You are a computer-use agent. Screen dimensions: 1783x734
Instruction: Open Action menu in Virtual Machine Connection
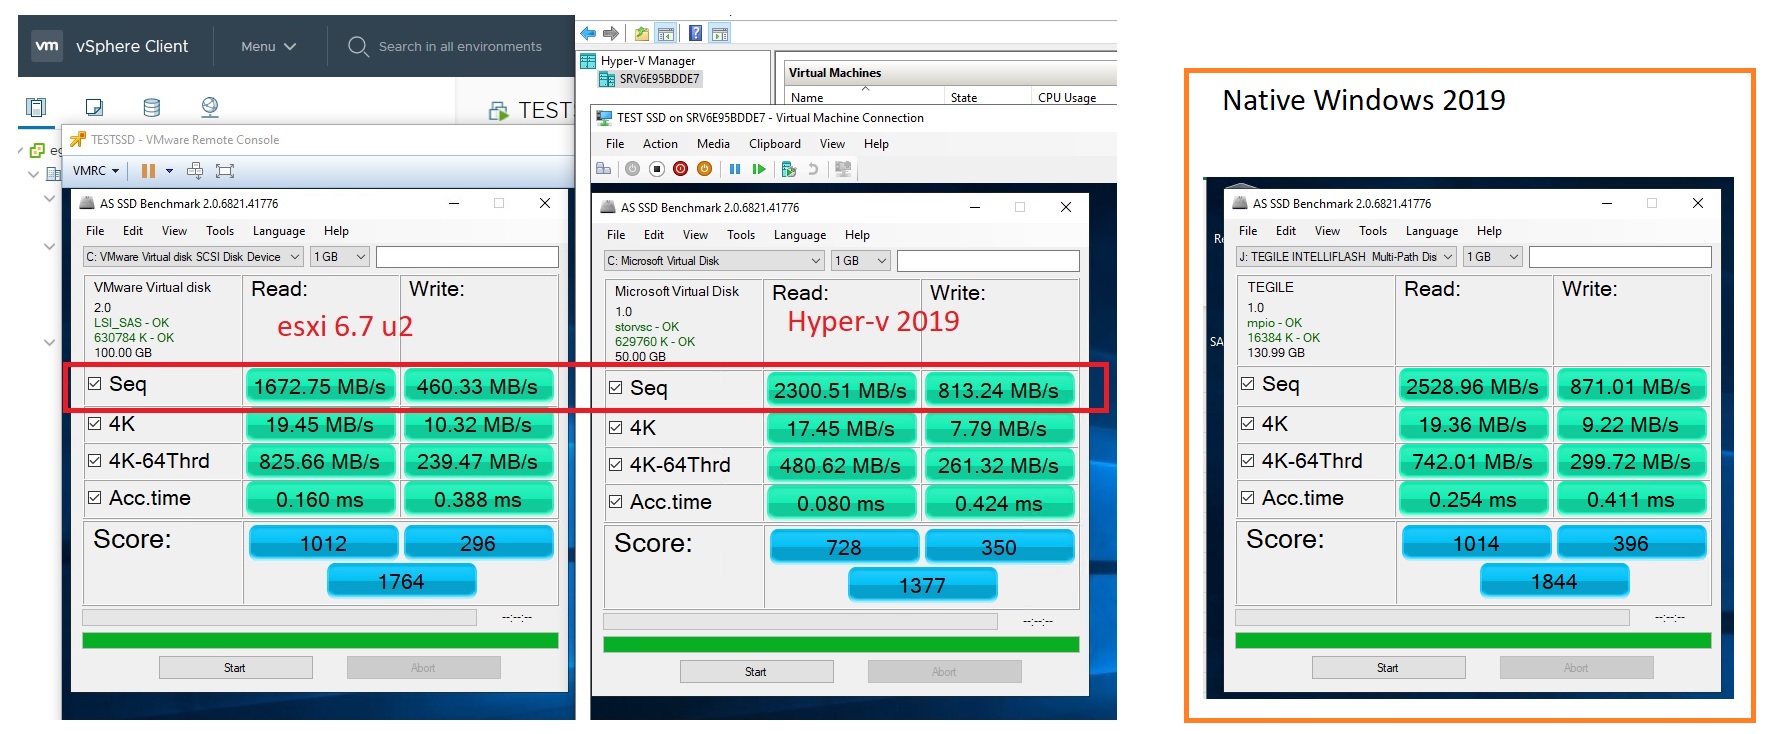(660, 144)
